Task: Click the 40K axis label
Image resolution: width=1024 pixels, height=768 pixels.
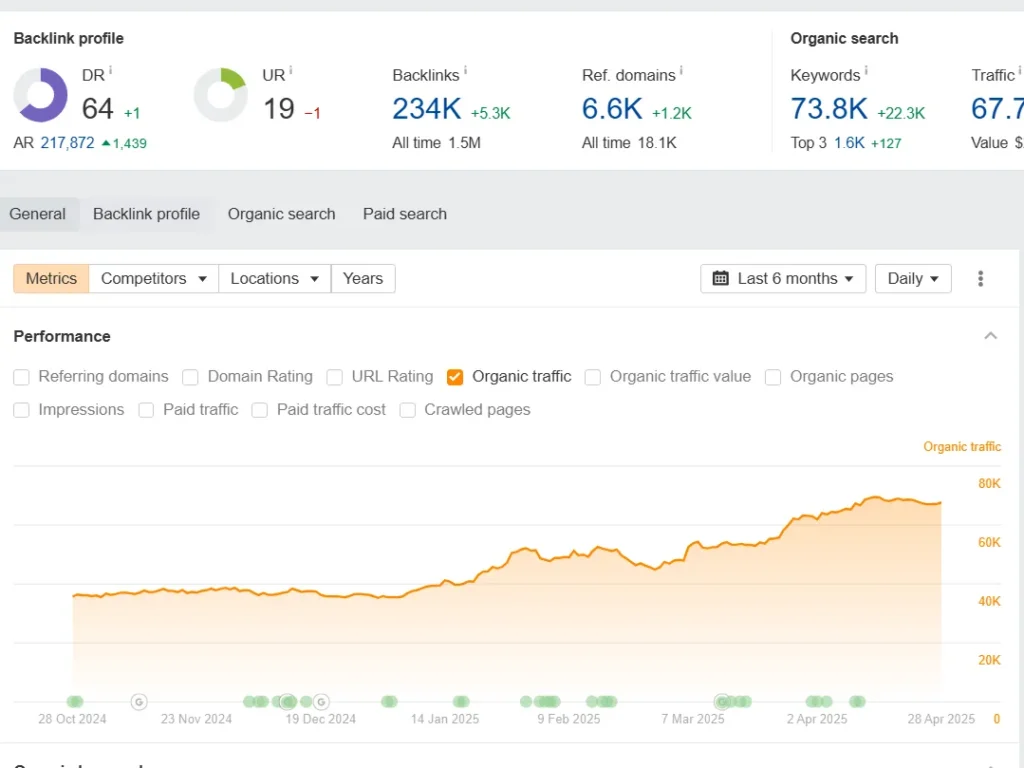Action: tap(989, 601)
